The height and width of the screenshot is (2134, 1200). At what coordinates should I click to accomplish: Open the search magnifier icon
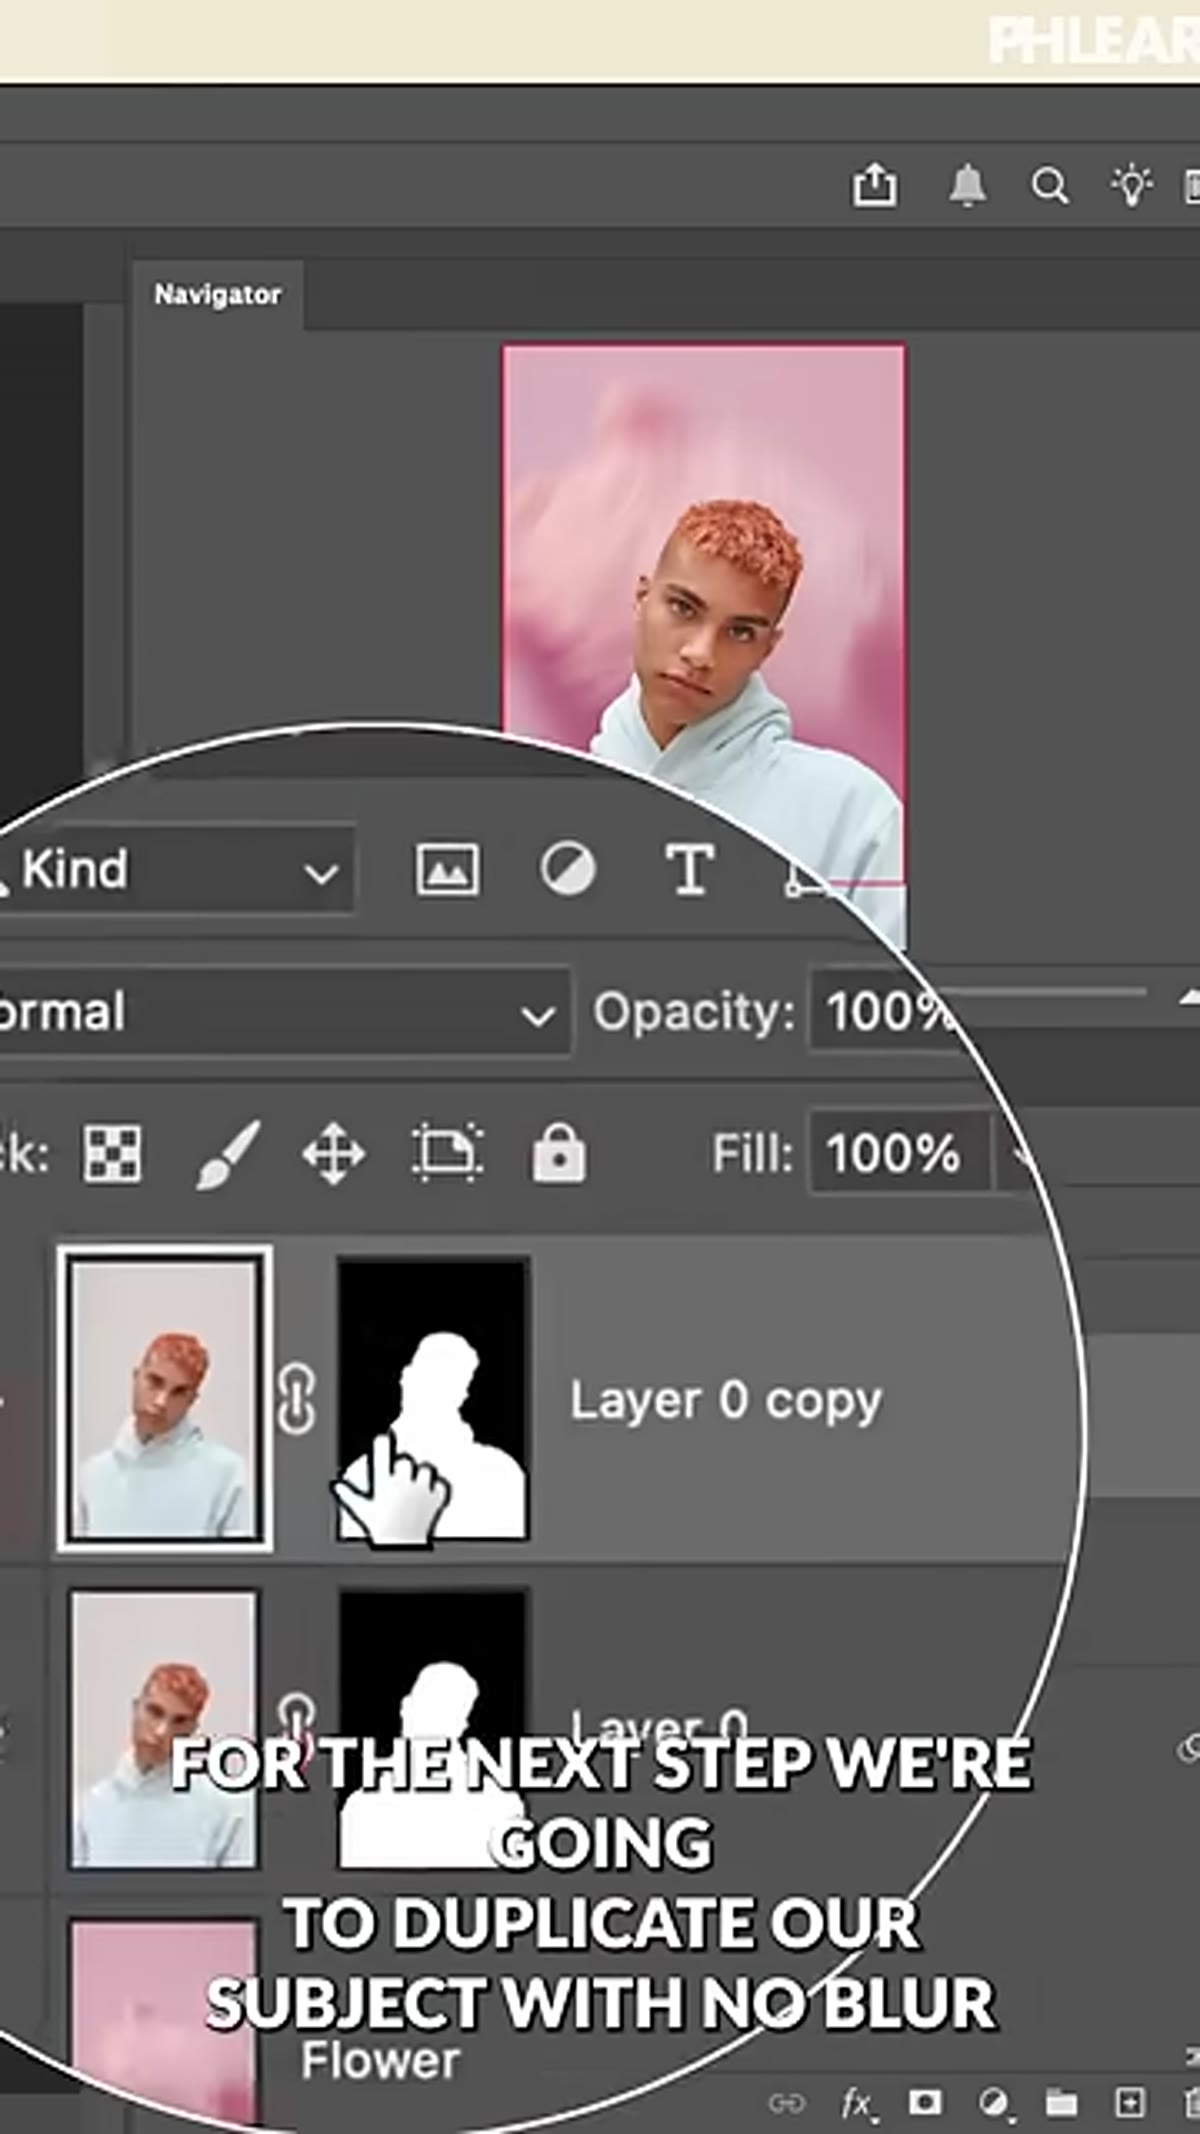pyautogui.click(x=1050, y=186)
